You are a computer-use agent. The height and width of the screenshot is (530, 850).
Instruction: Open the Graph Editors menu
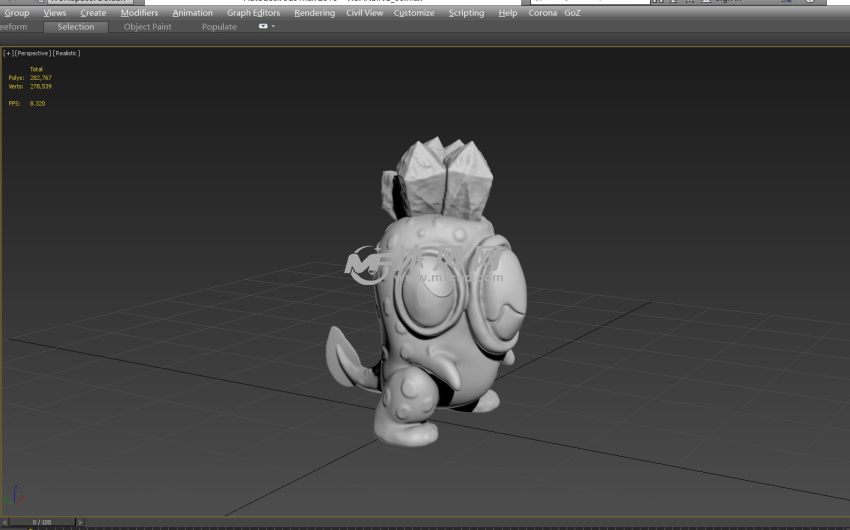pos(253,13)
